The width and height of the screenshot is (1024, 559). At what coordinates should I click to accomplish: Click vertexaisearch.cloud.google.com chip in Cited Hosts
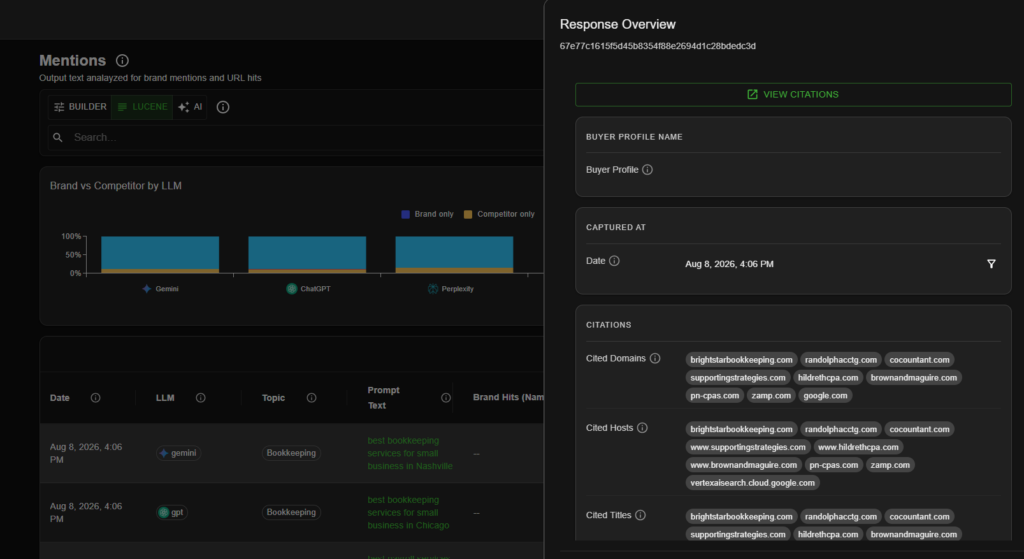coord(752,483)
